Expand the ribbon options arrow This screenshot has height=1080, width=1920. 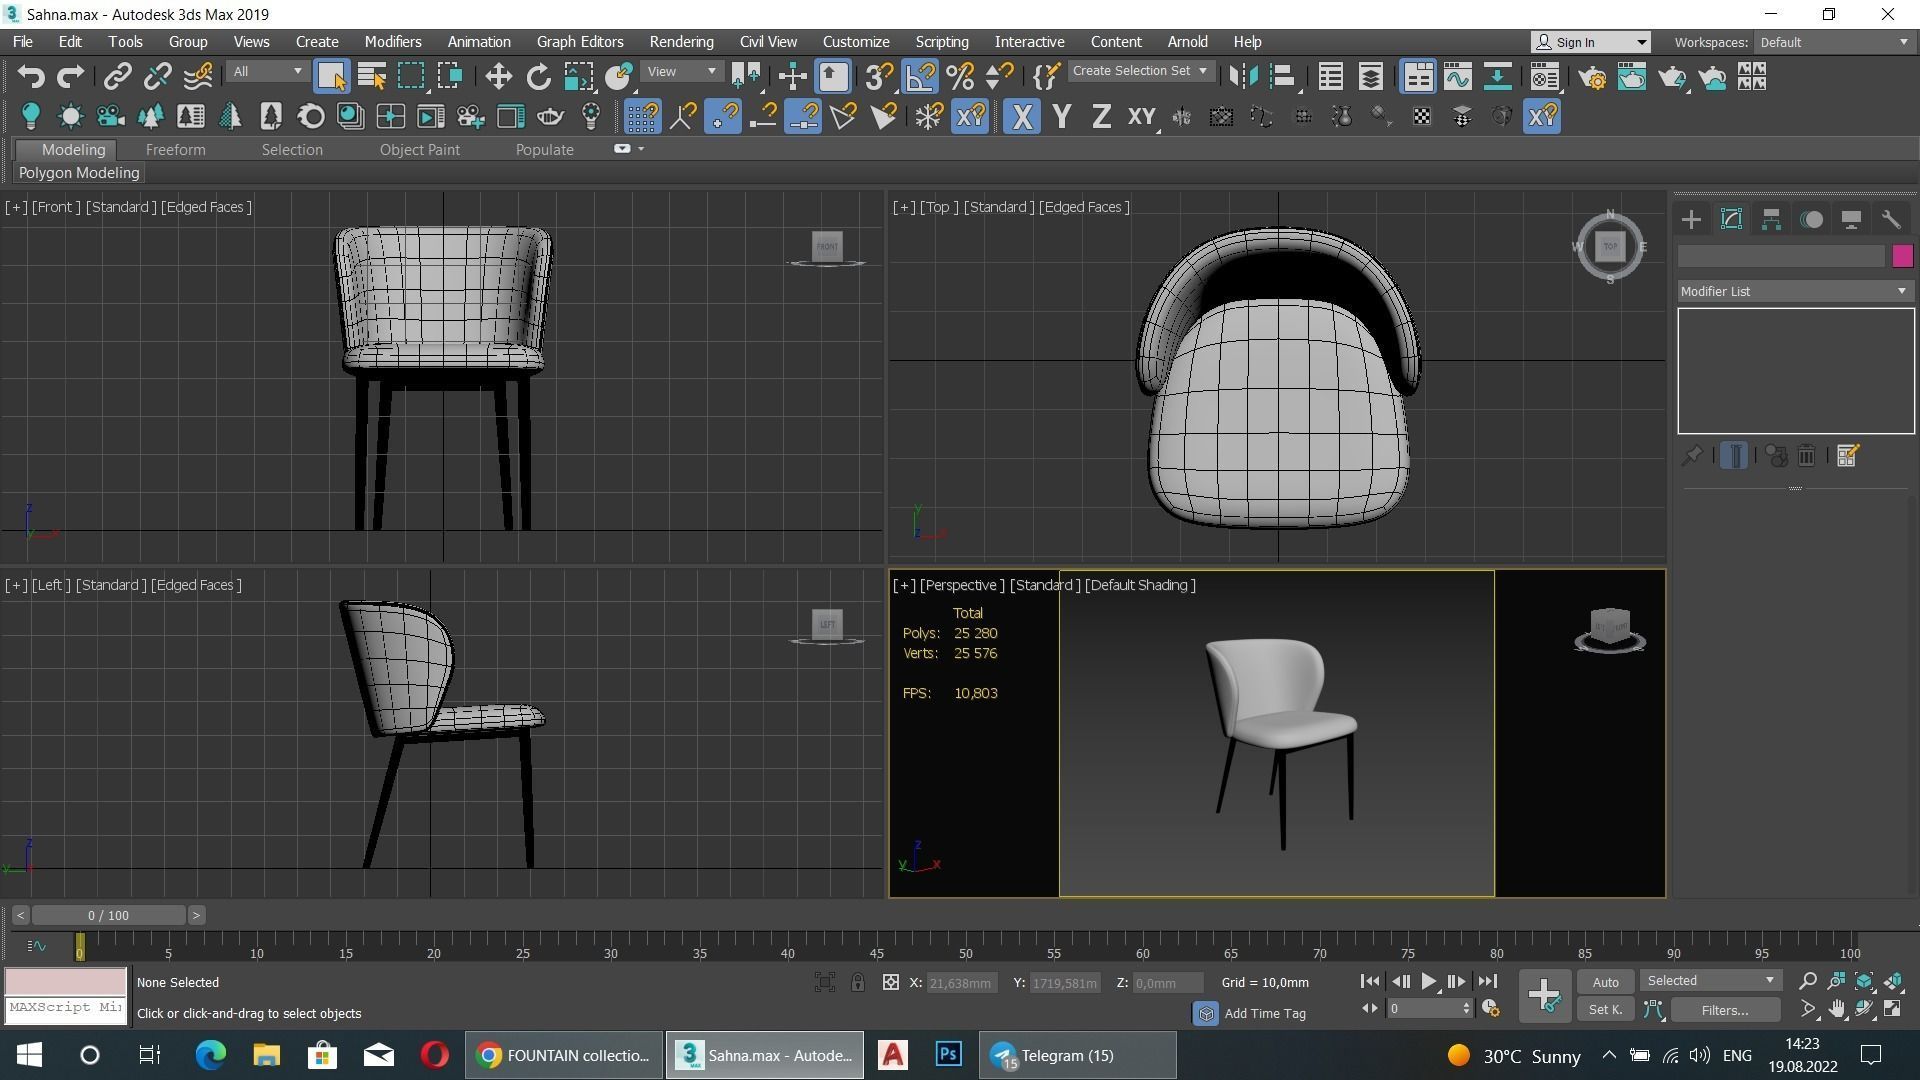click(641, 149)
